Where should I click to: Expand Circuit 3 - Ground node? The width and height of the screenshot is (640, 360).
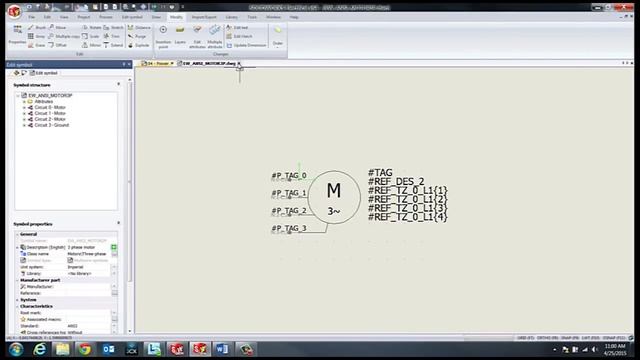point(24,125)
